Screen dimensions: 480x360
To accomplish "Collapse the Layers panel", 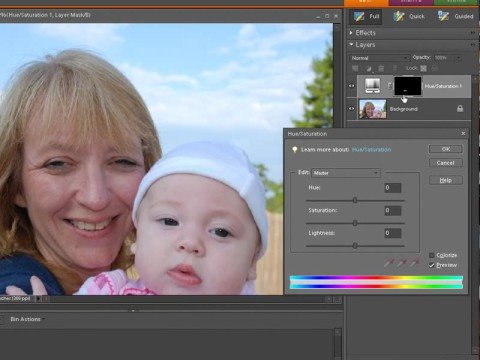I will (351, 44).
